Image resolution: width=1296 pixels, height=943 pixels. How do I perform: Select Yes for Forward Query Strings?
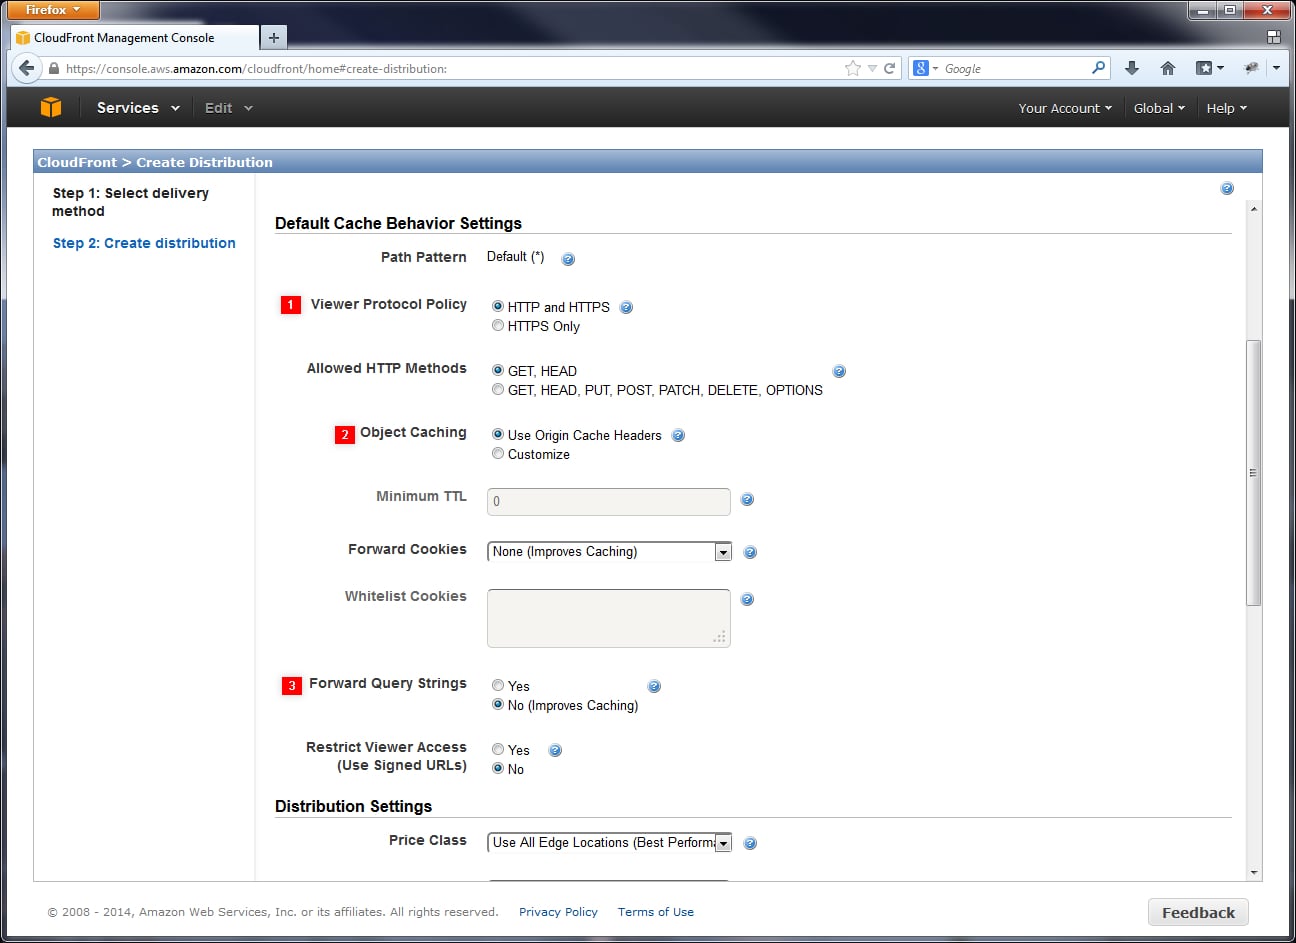pyautogui.click(x=498, y=685)
